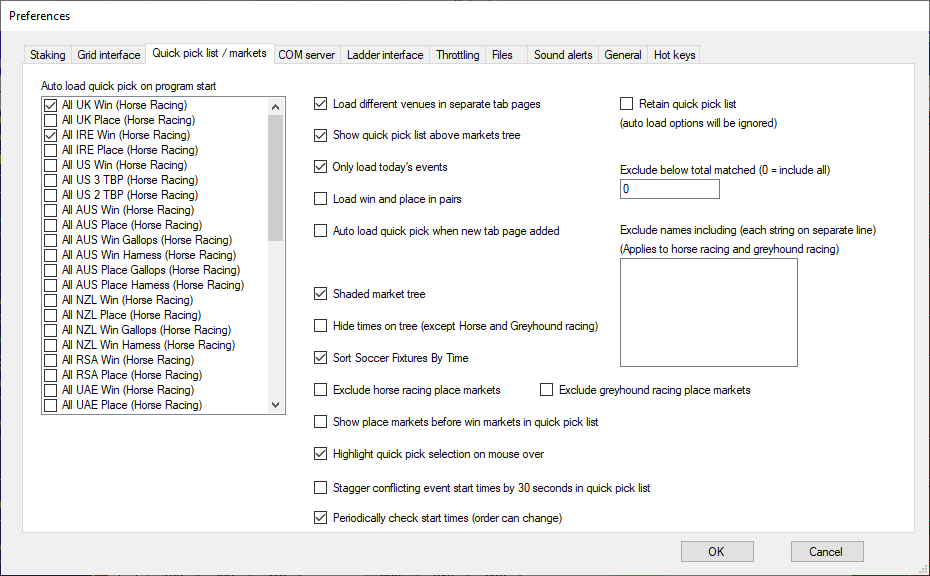Disable Highlight quick pick selection on mouse over

click(x=320, y=454)
